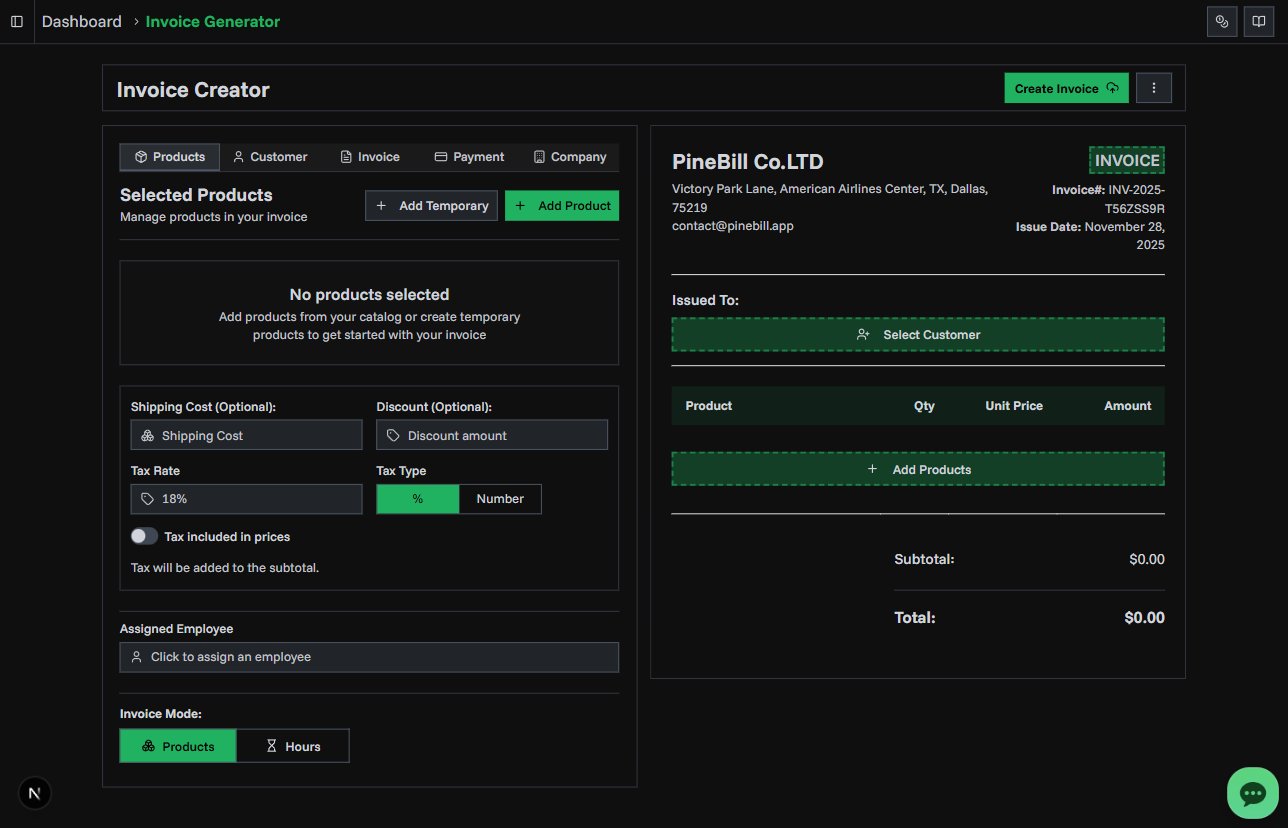Click the PineBill Co.LTD company name
1288x828 pixels.
748,162
